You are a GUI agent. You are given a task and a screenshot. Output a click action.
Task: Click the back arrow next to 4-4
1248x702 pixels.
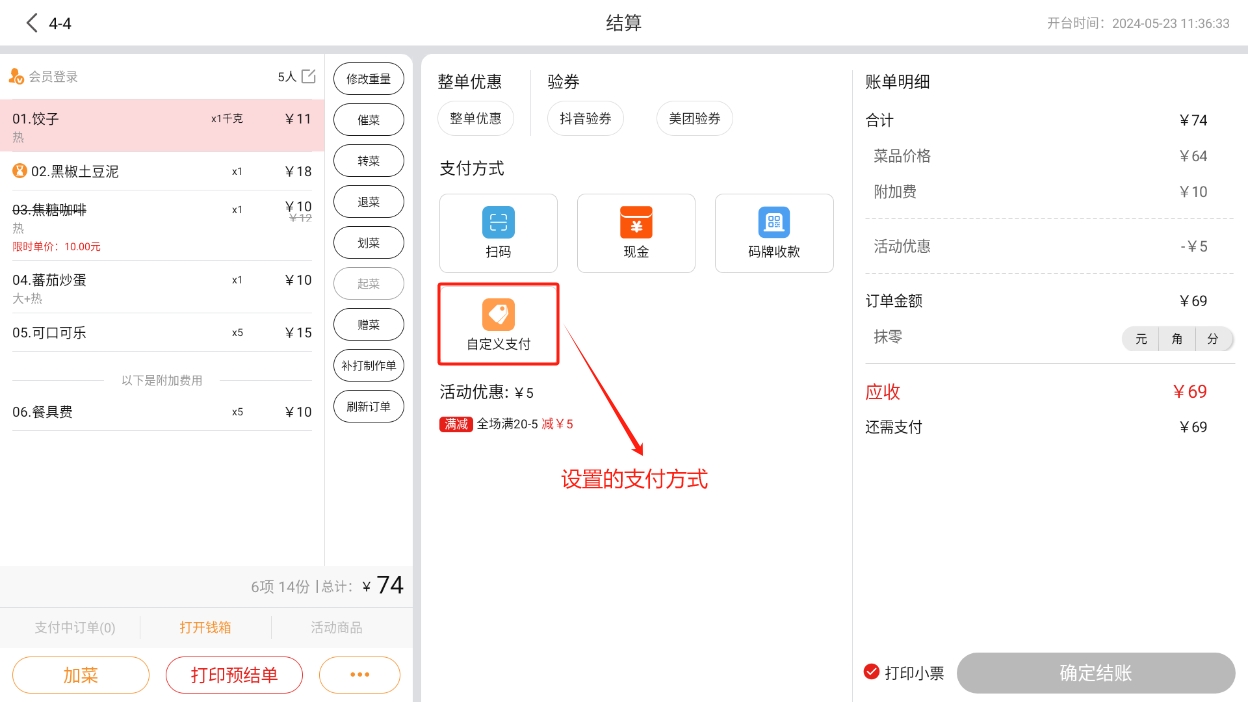(x=32, y=23)
